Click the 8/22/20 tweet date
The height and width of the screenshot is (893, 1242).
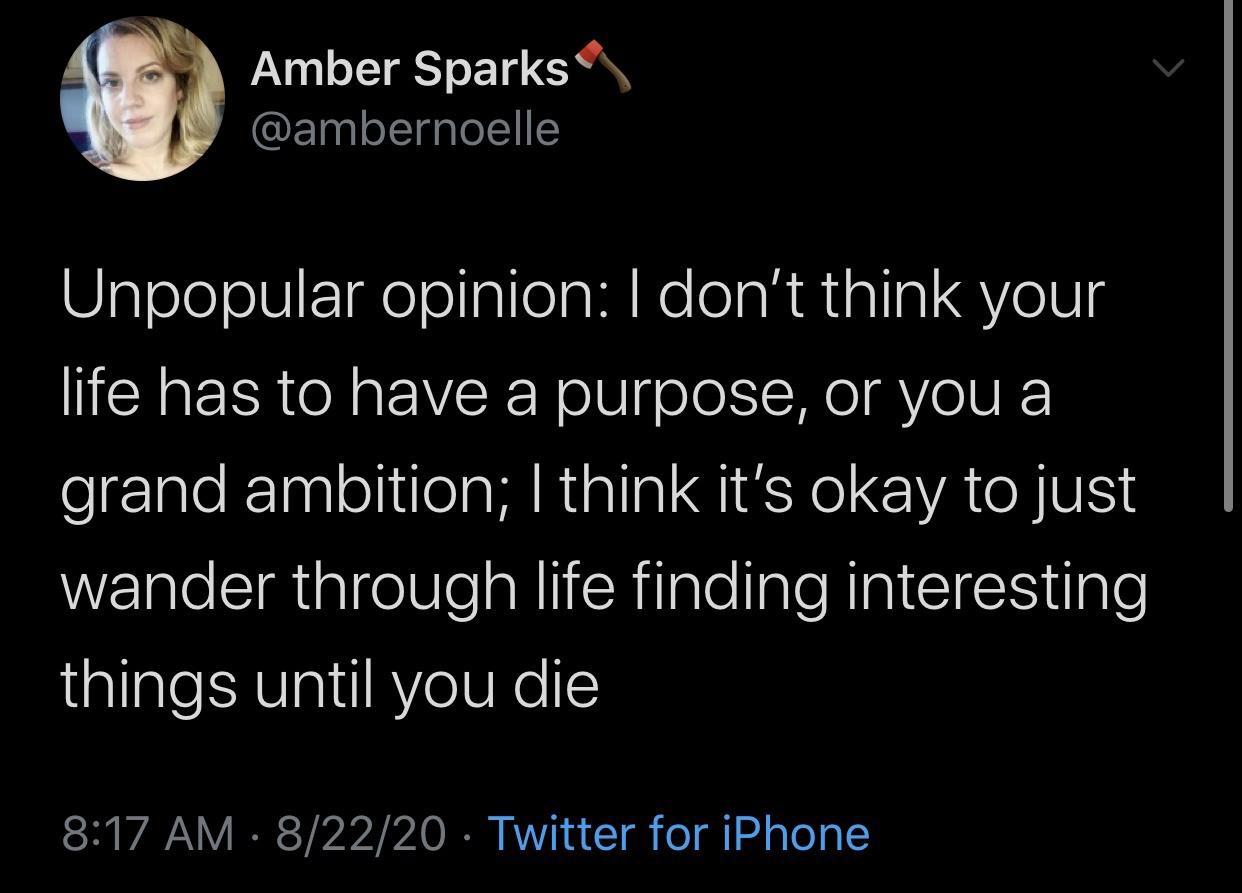tap(364, 833)
